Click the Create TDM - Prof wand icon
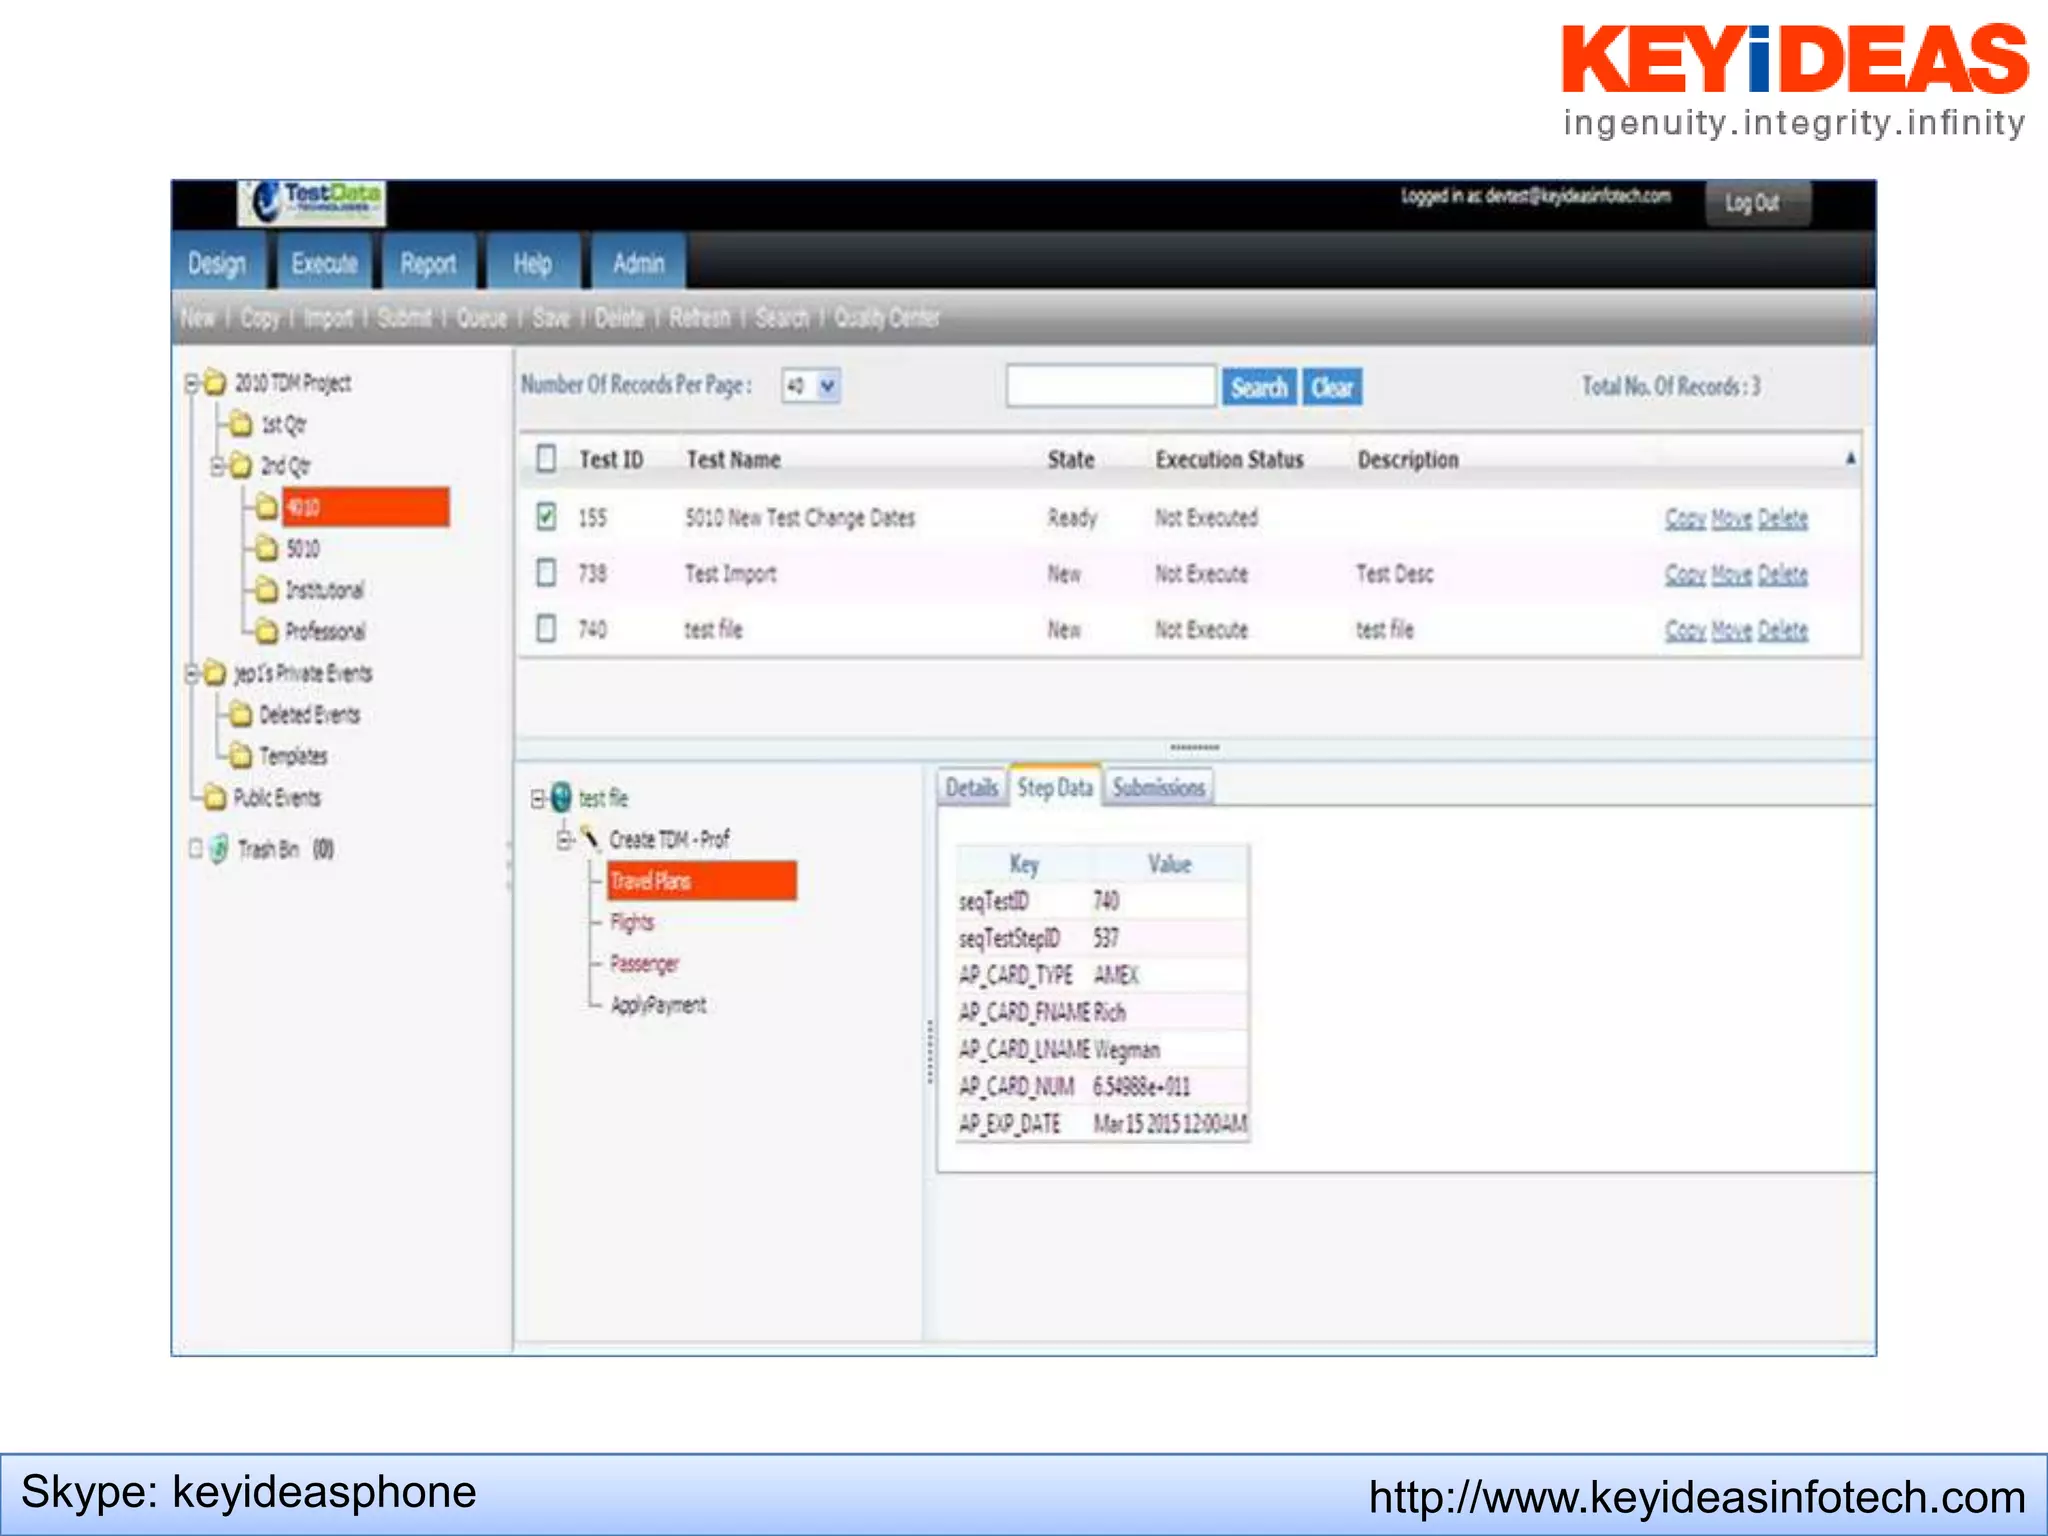The width and height of the screenshot is (2048, 1536). [590, 837]
